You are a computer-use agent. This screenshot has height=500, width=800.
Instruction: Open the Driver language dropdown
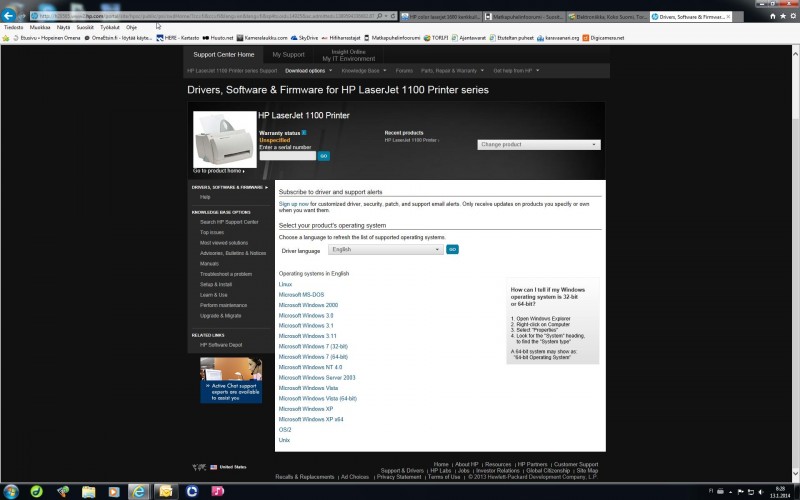[385, 250]
